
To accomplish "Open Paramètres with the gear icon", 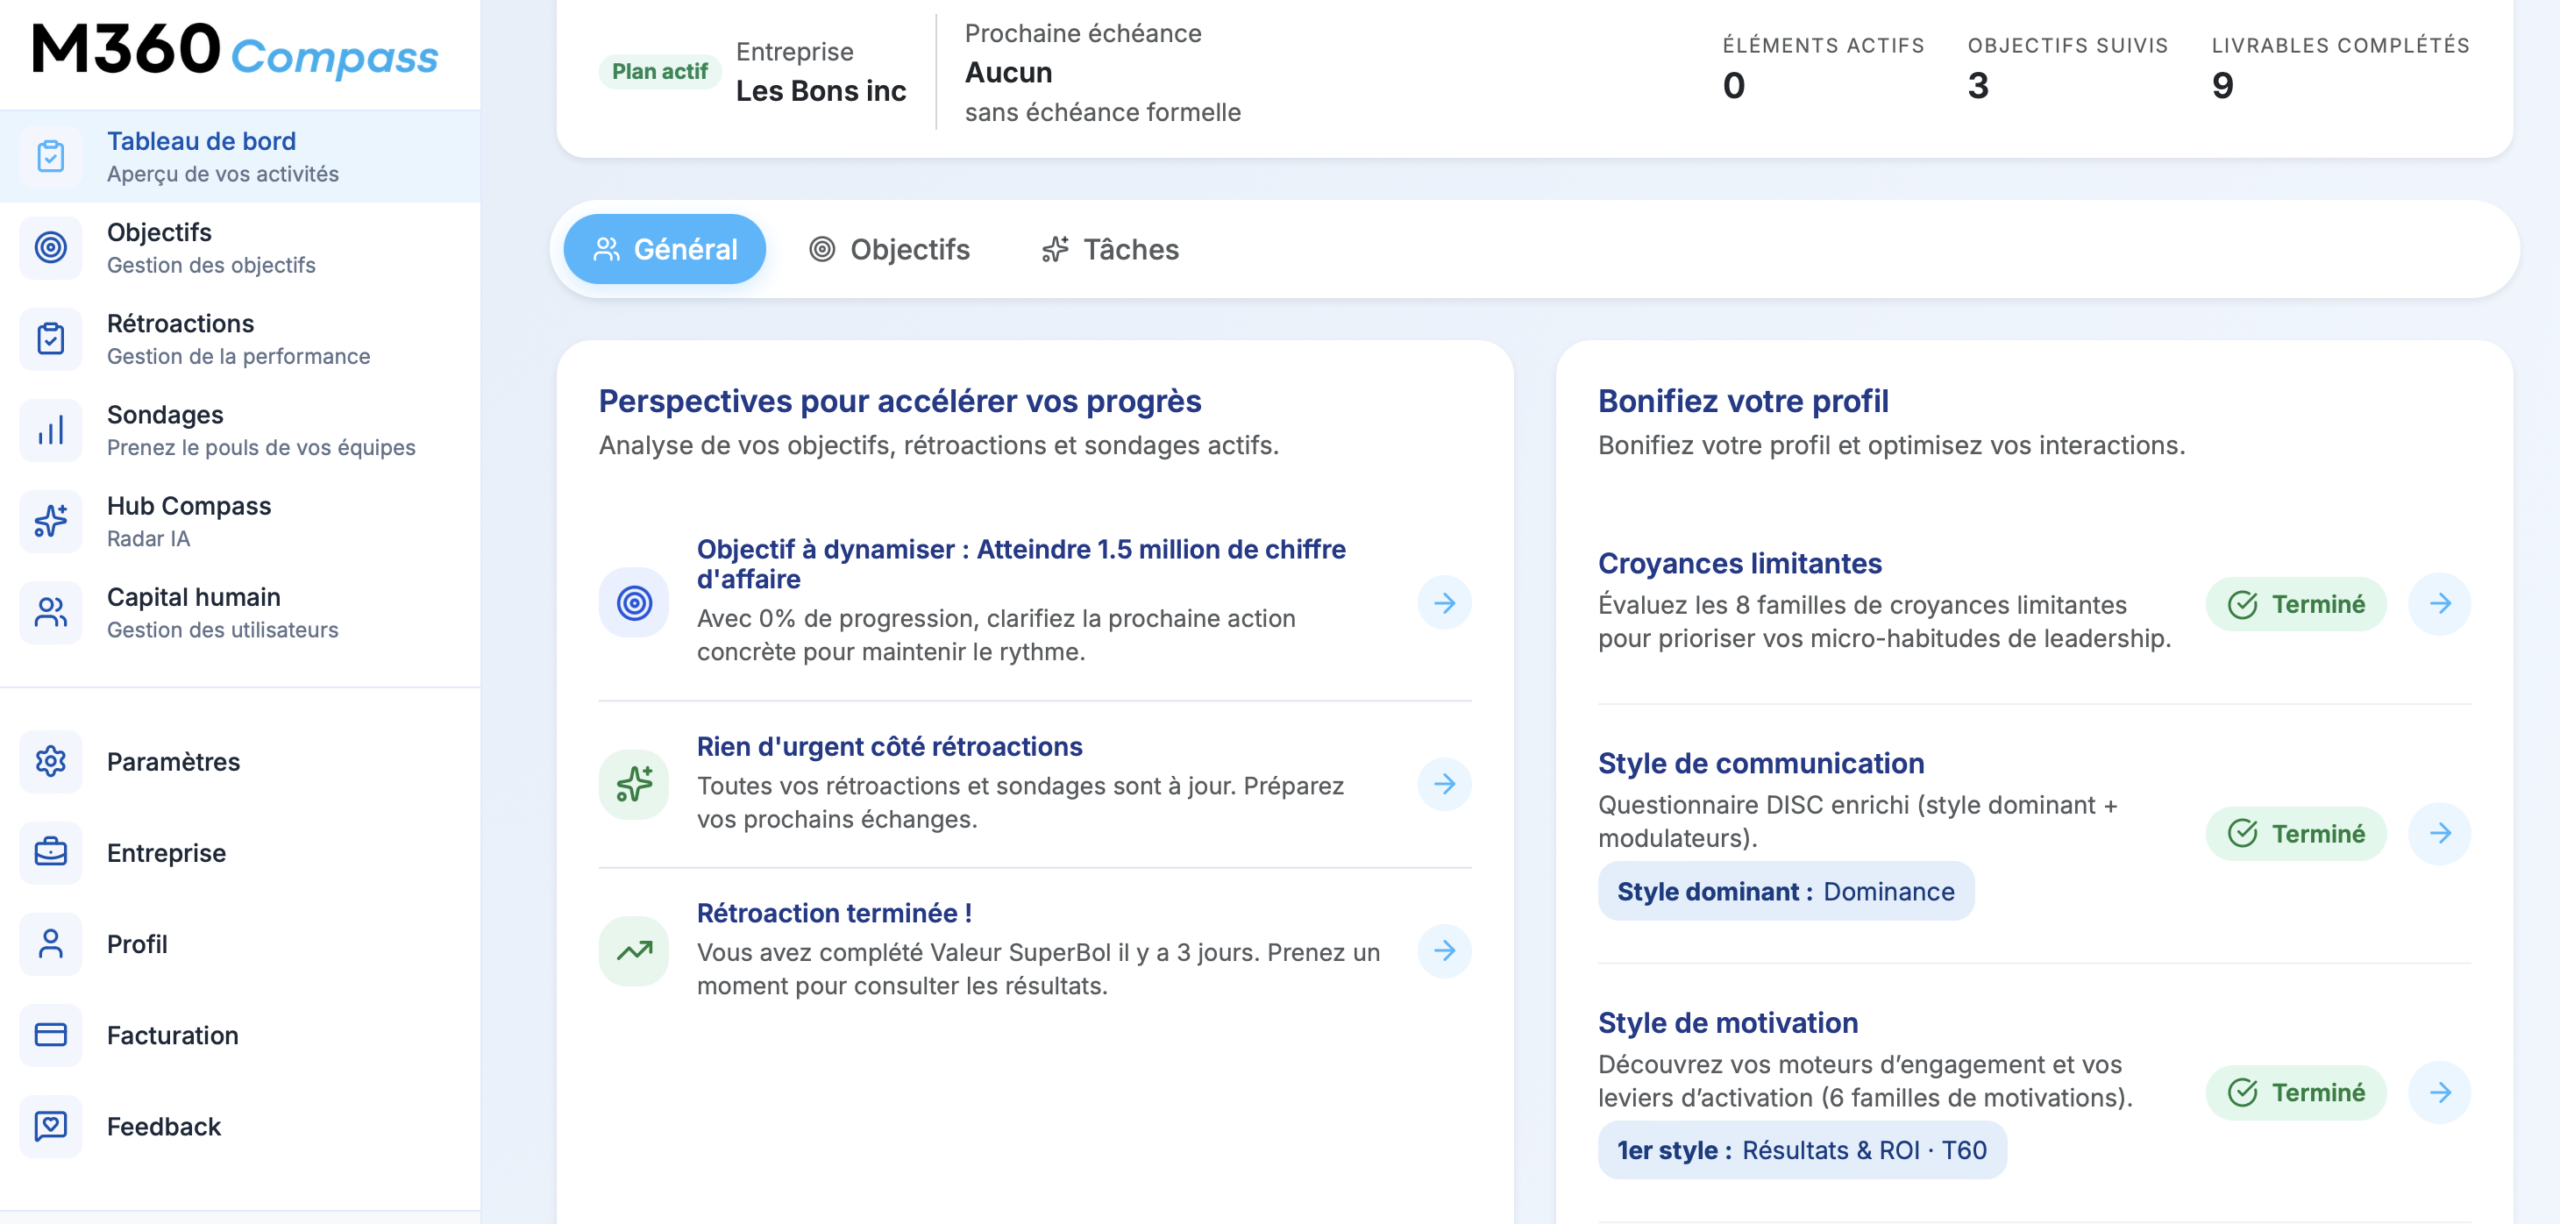I will (x=50, y=762).
